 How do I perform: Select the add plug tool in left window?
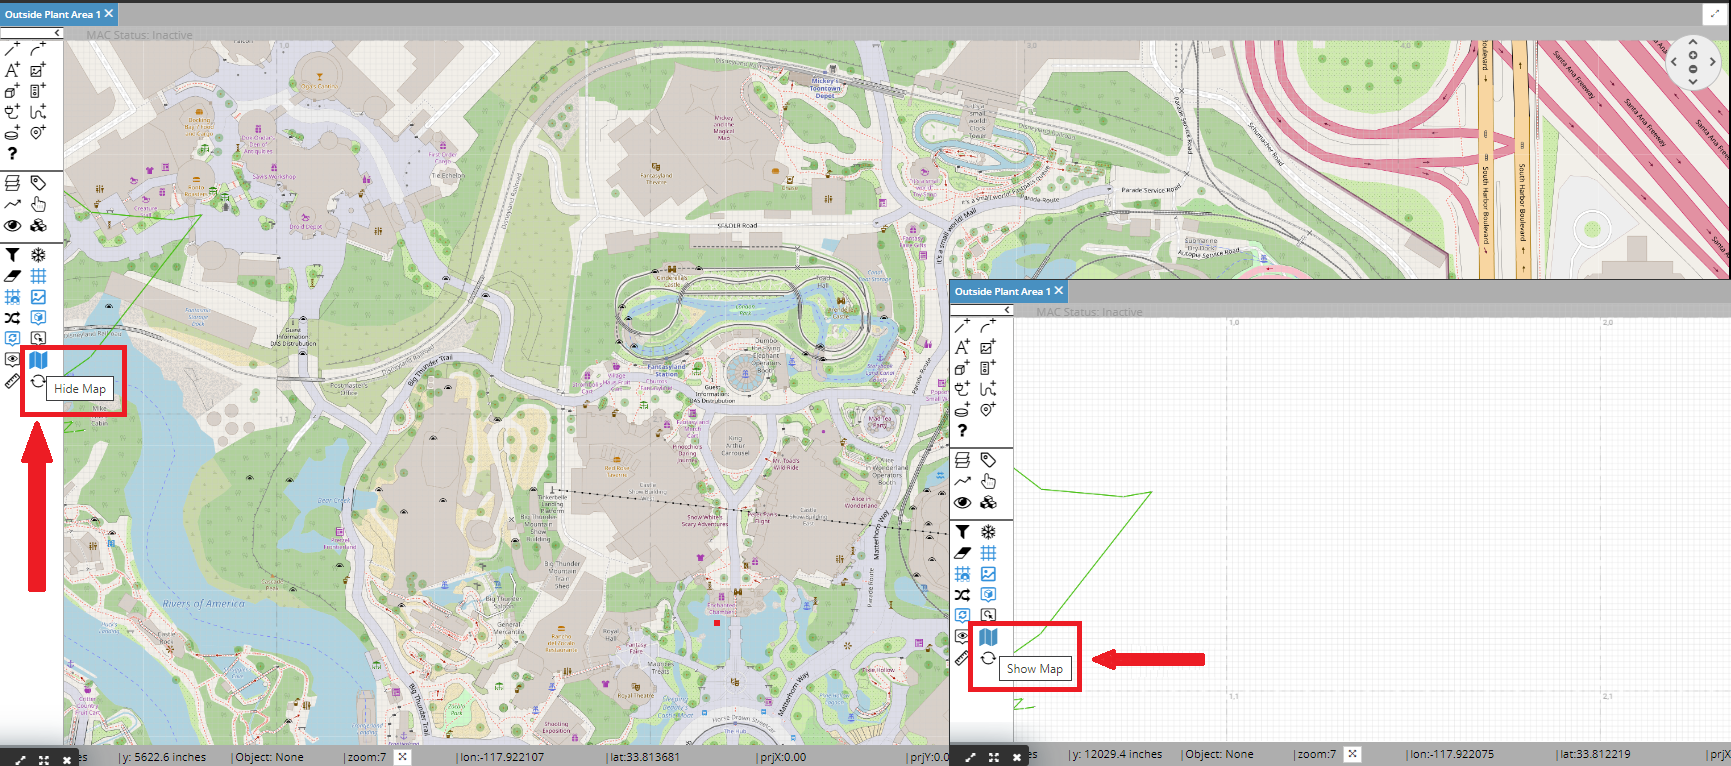[x=12, y=112]
